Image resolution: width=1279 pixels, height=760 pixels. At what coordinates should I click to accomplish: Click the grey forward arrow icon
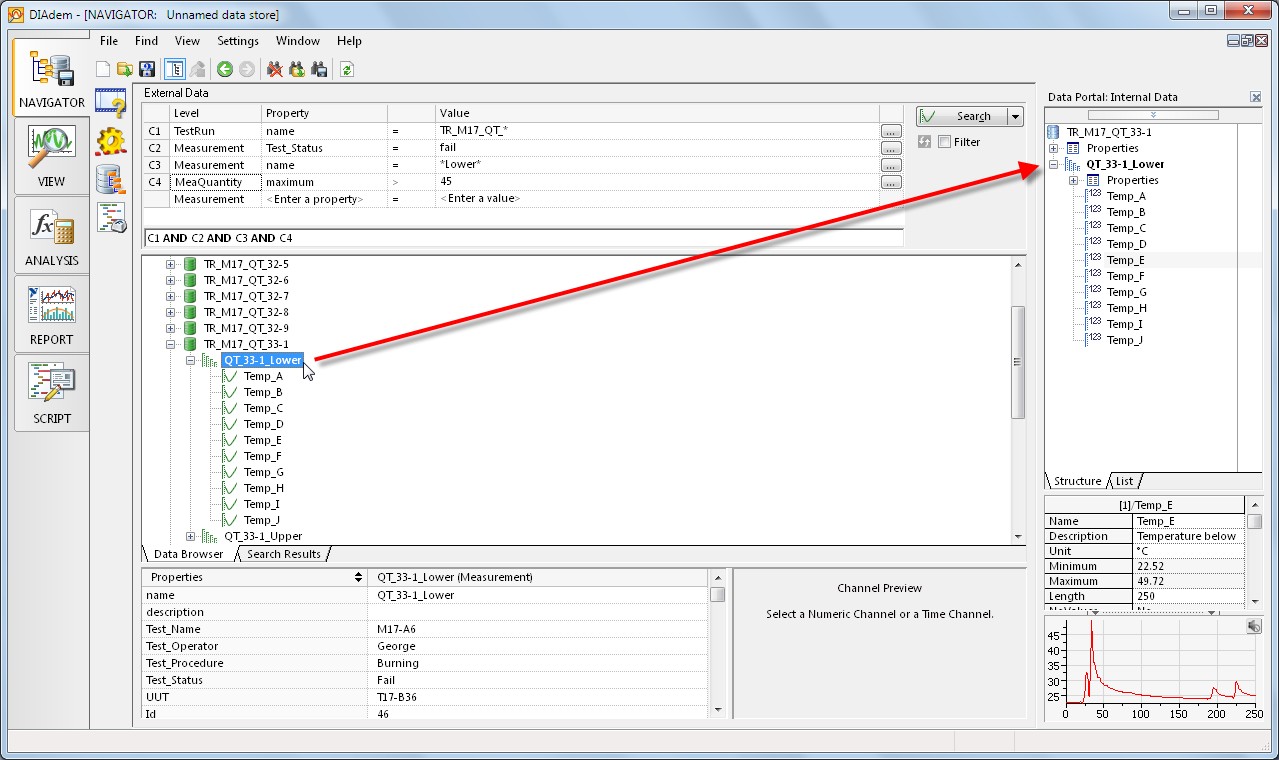(x=246, y=69)
